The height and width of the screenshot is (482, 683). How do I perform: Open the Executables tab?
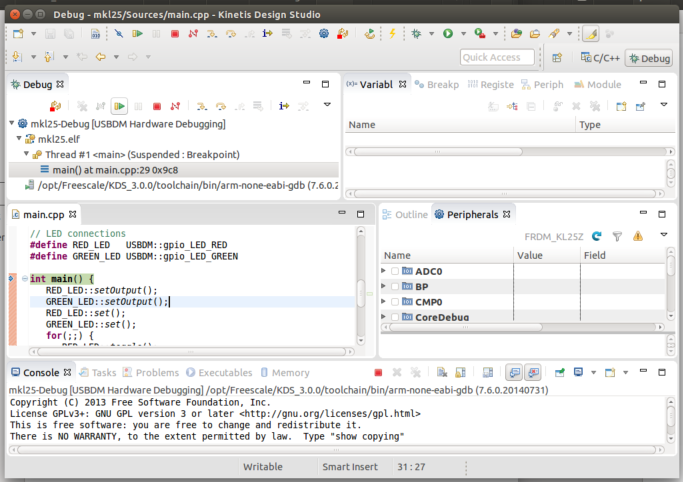pos(219,373)
